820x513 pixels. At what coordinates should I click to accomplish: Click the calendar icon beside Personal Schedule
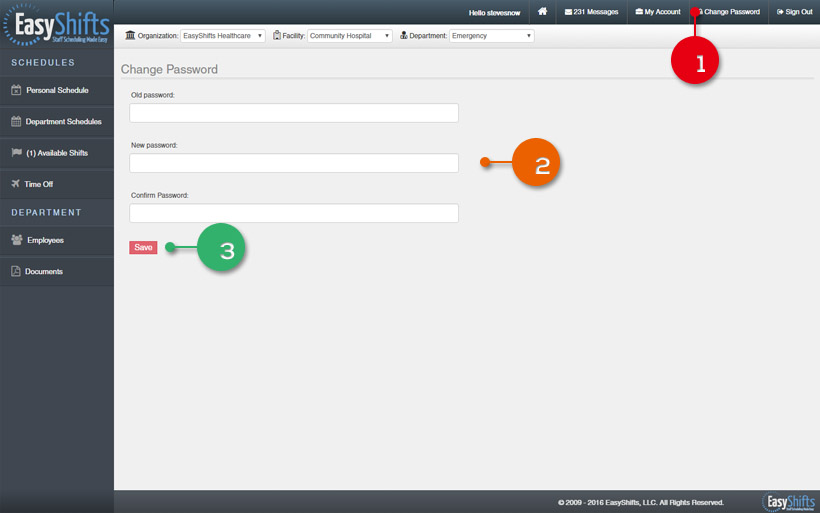[16, 90]
